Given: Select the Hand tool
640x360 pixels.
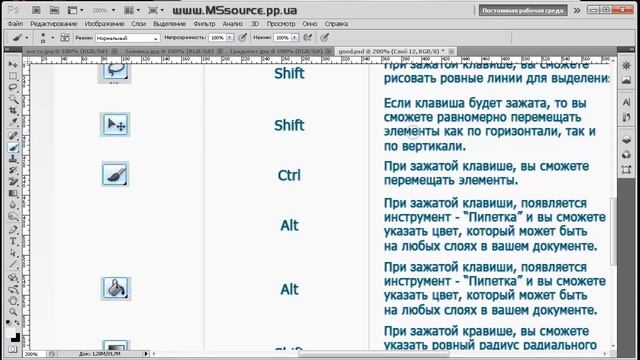Looking at the screenshot, I should coord(13,301).
